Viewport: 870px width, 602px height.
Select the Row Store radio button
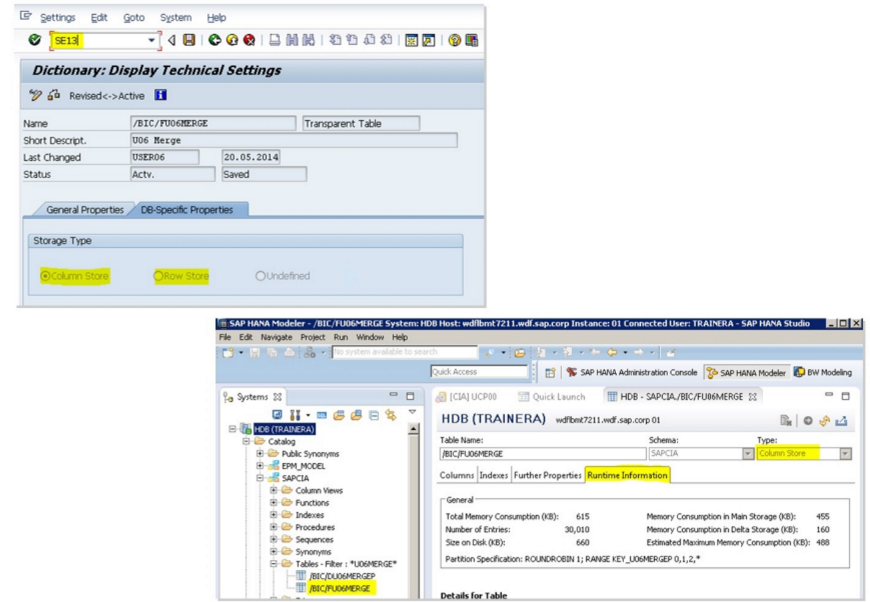pyautogui.click(x=159, y=276)
